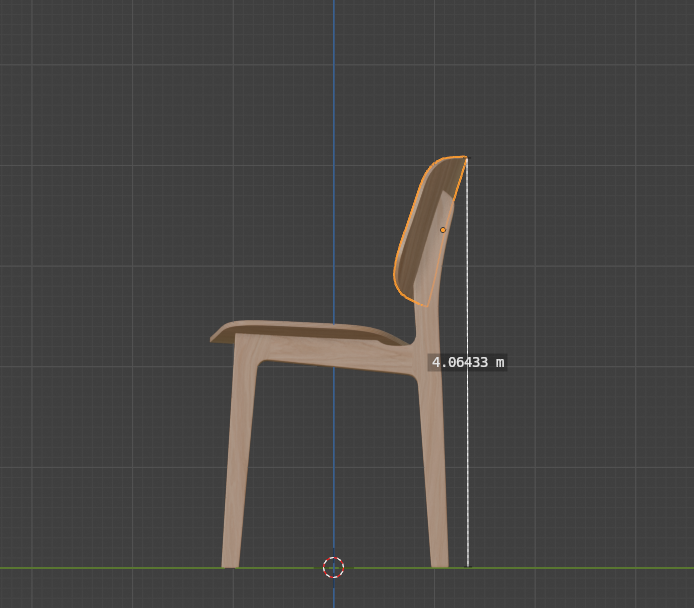Click the red-white 3D cursor at floor
694x608 pixels.
[333, 567]
